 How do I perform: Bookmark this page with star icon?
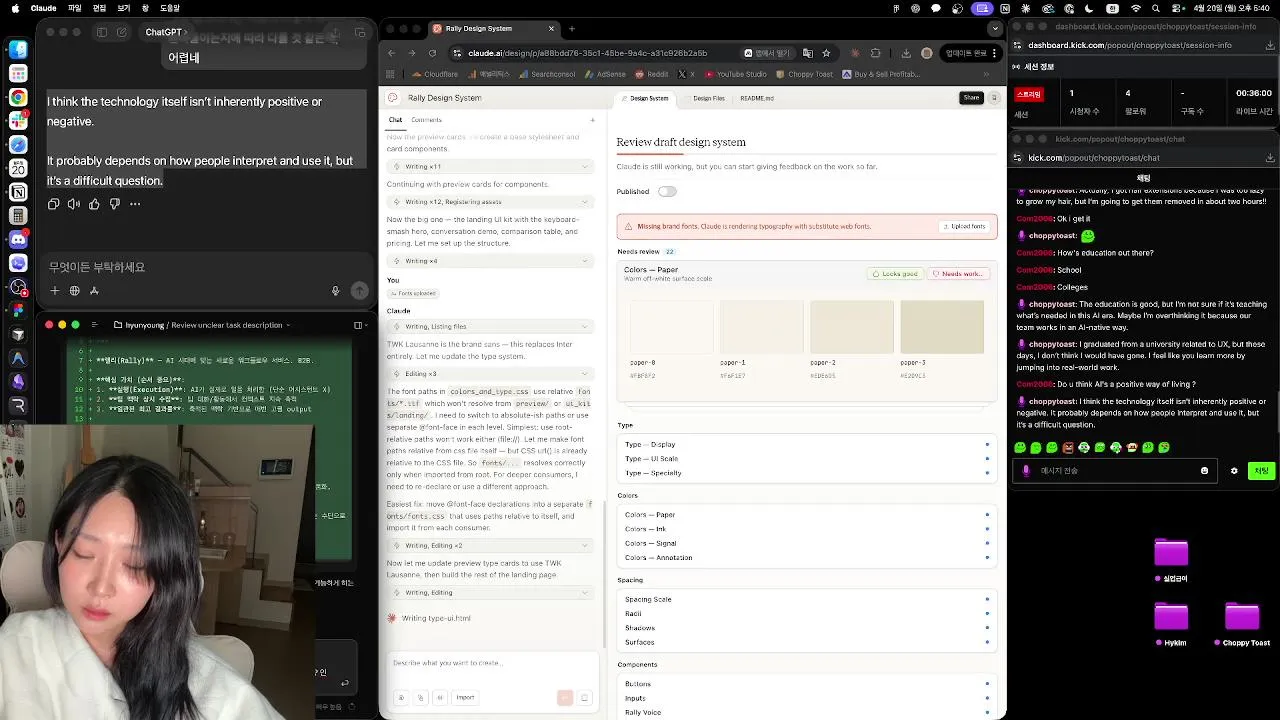(826, 53)
